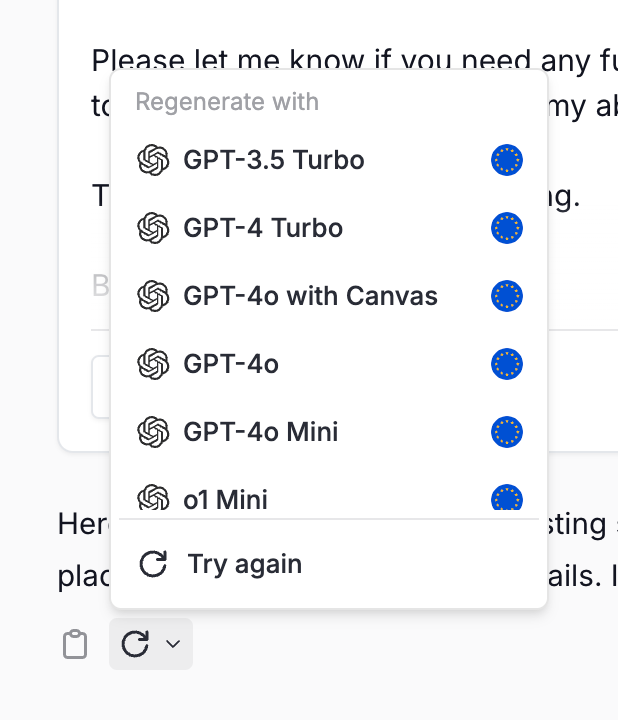
Task: Select GPT-4o with Canvas model
Action: pyautogui.click(x=310, y=296)
